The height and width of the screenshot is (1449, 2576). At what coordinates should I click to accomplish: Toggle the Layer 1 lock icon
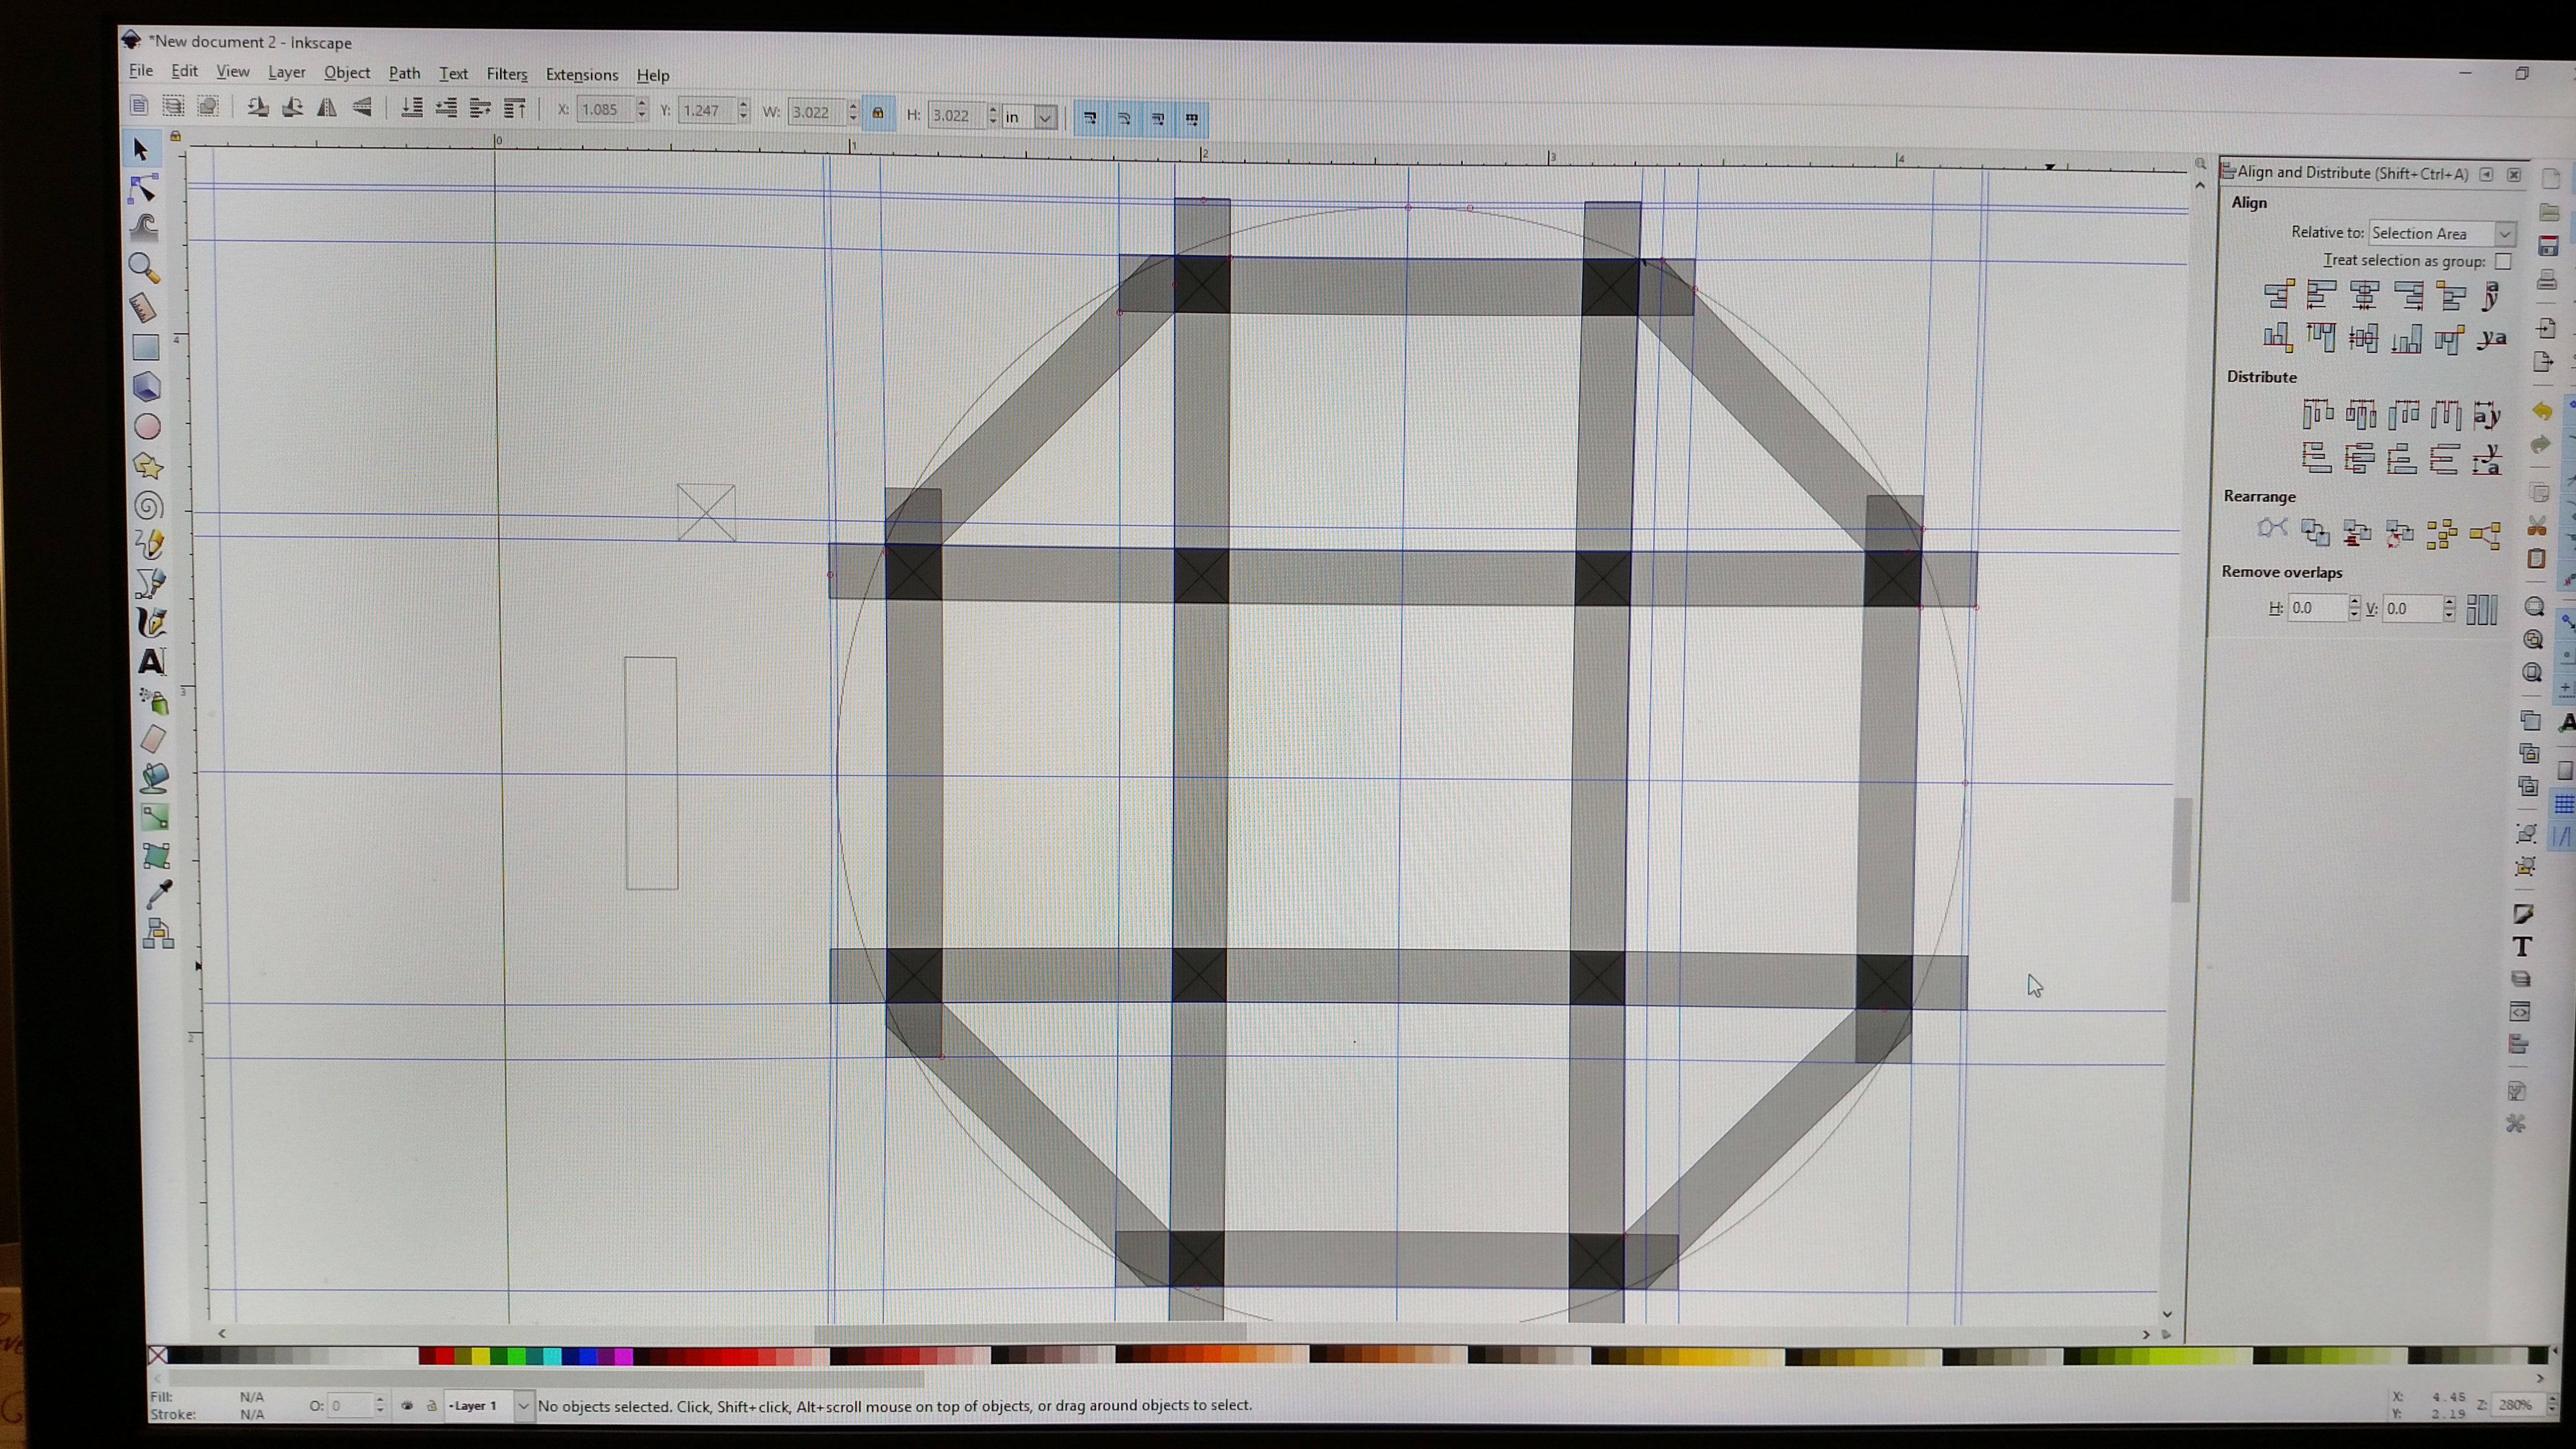pyautogui.click(x=431, y=1405)
